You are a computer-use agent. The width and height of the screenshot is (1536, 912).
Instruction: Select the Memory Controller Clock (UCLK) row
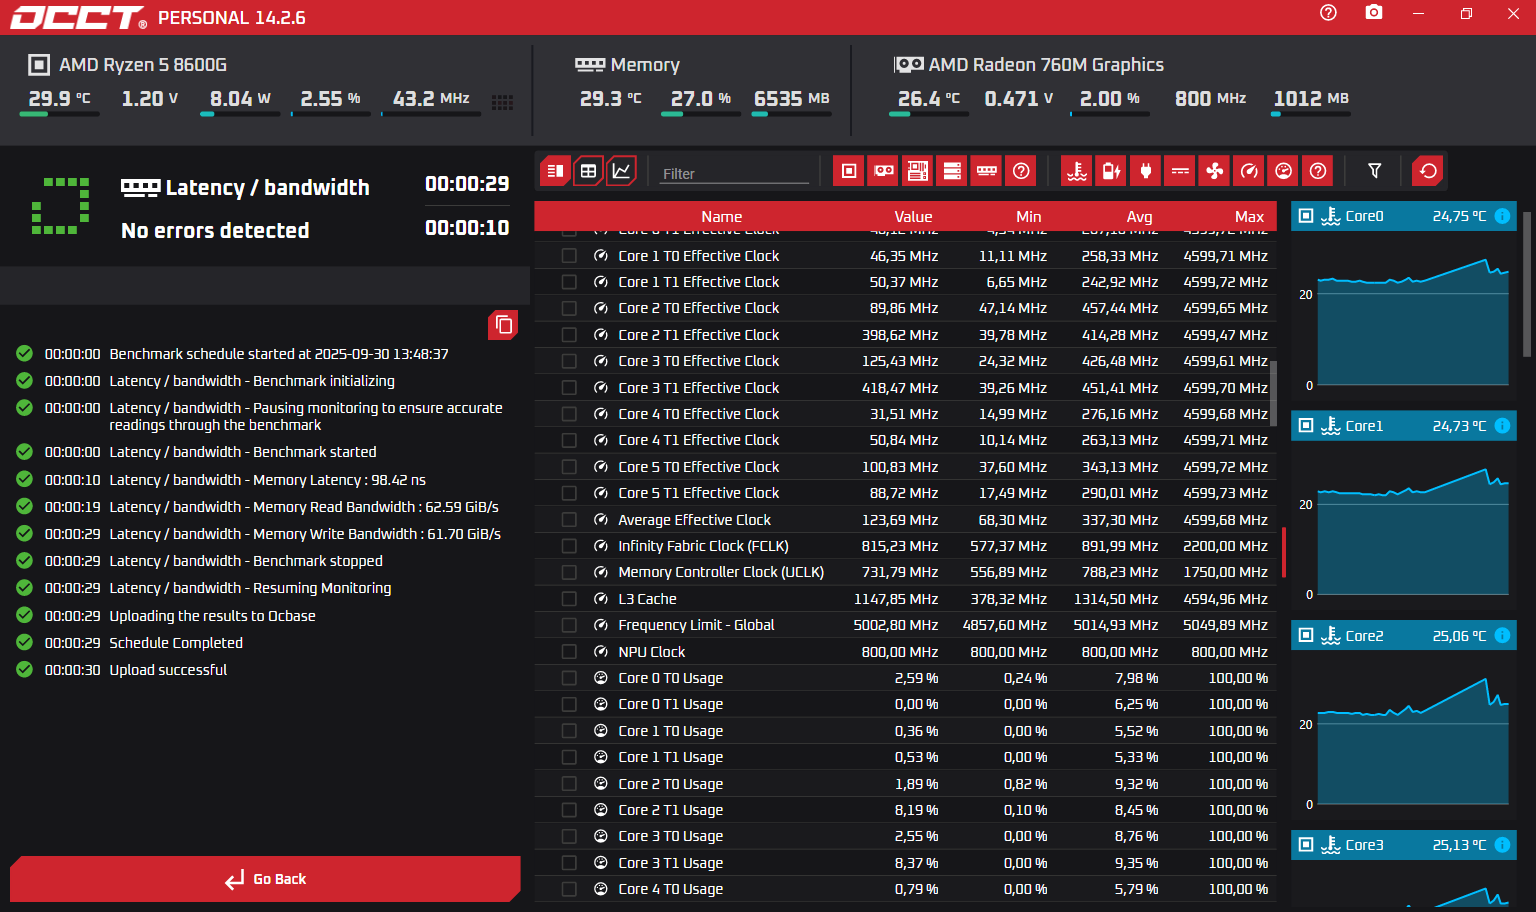click(x=907, y=572)
